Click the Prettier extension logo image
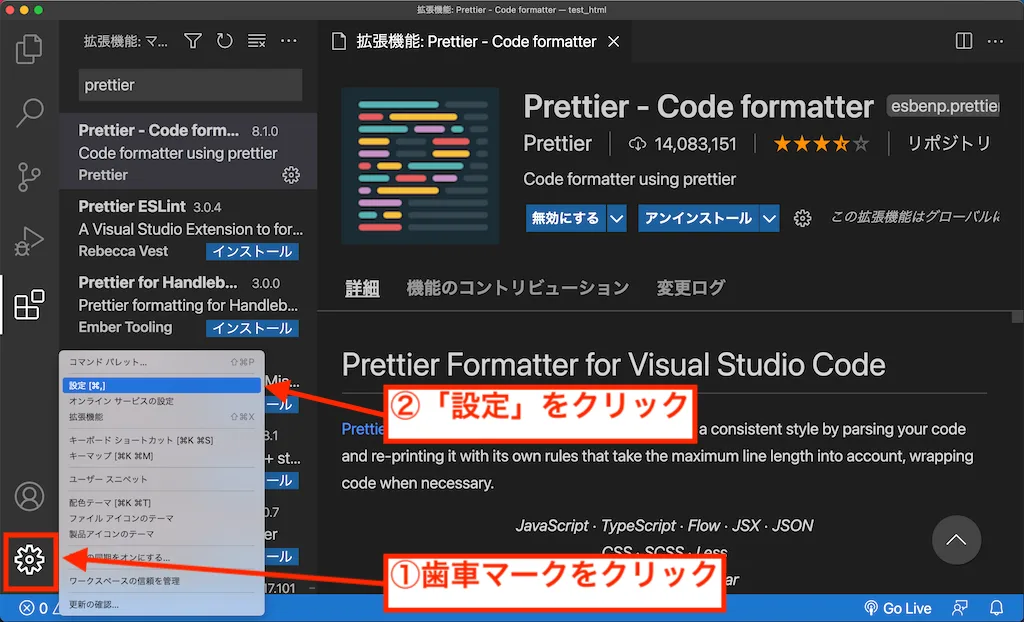Screen dimensions: 1024x622 (421, 166)
